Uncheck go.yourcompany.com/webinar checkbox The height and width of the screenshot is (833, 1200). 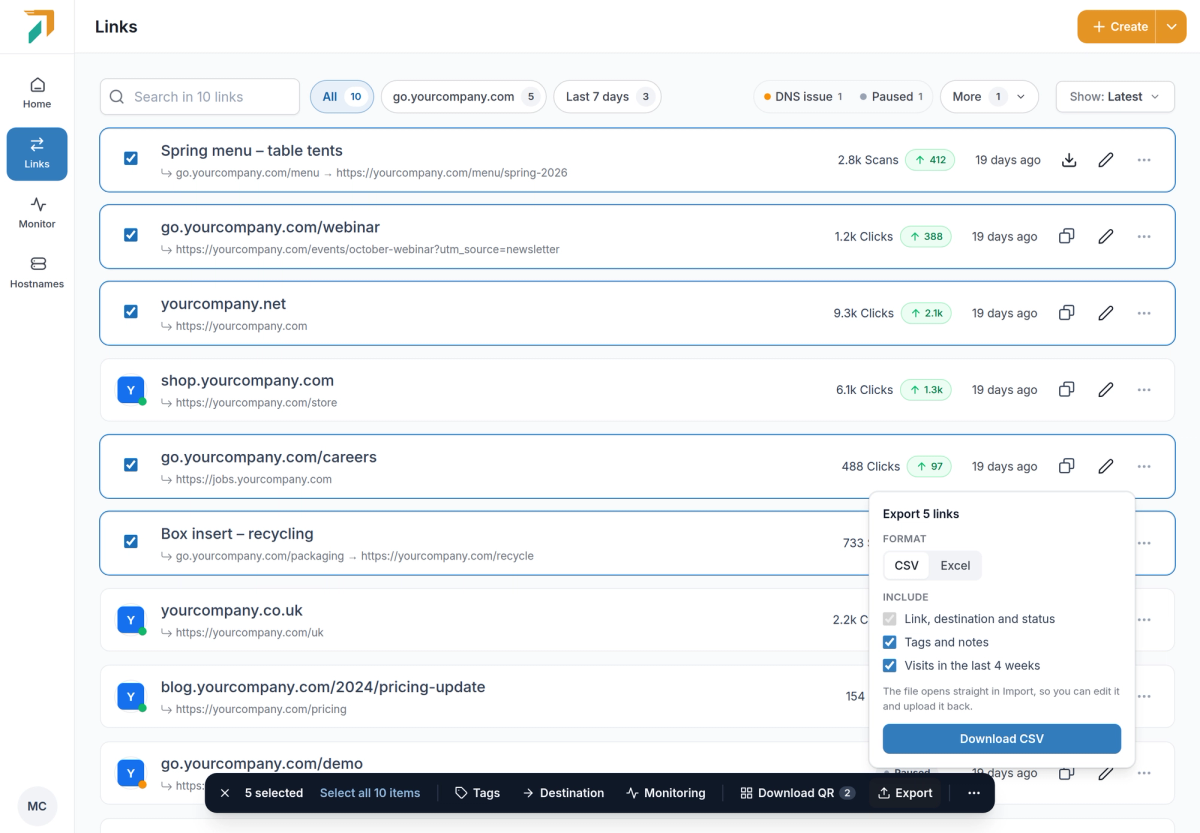[x=131, y=235]
